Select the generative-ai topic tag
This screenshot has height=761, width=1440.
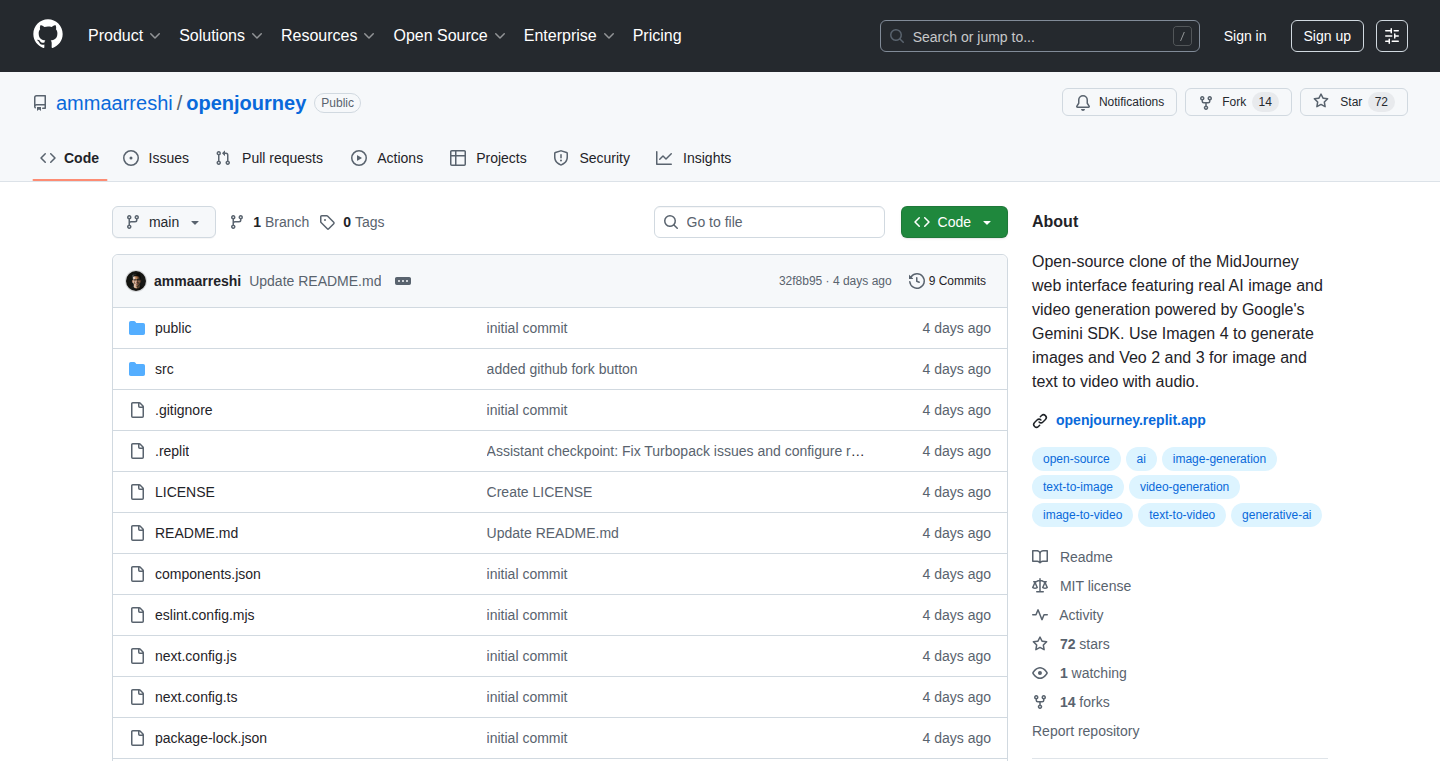coord(1277,515)
